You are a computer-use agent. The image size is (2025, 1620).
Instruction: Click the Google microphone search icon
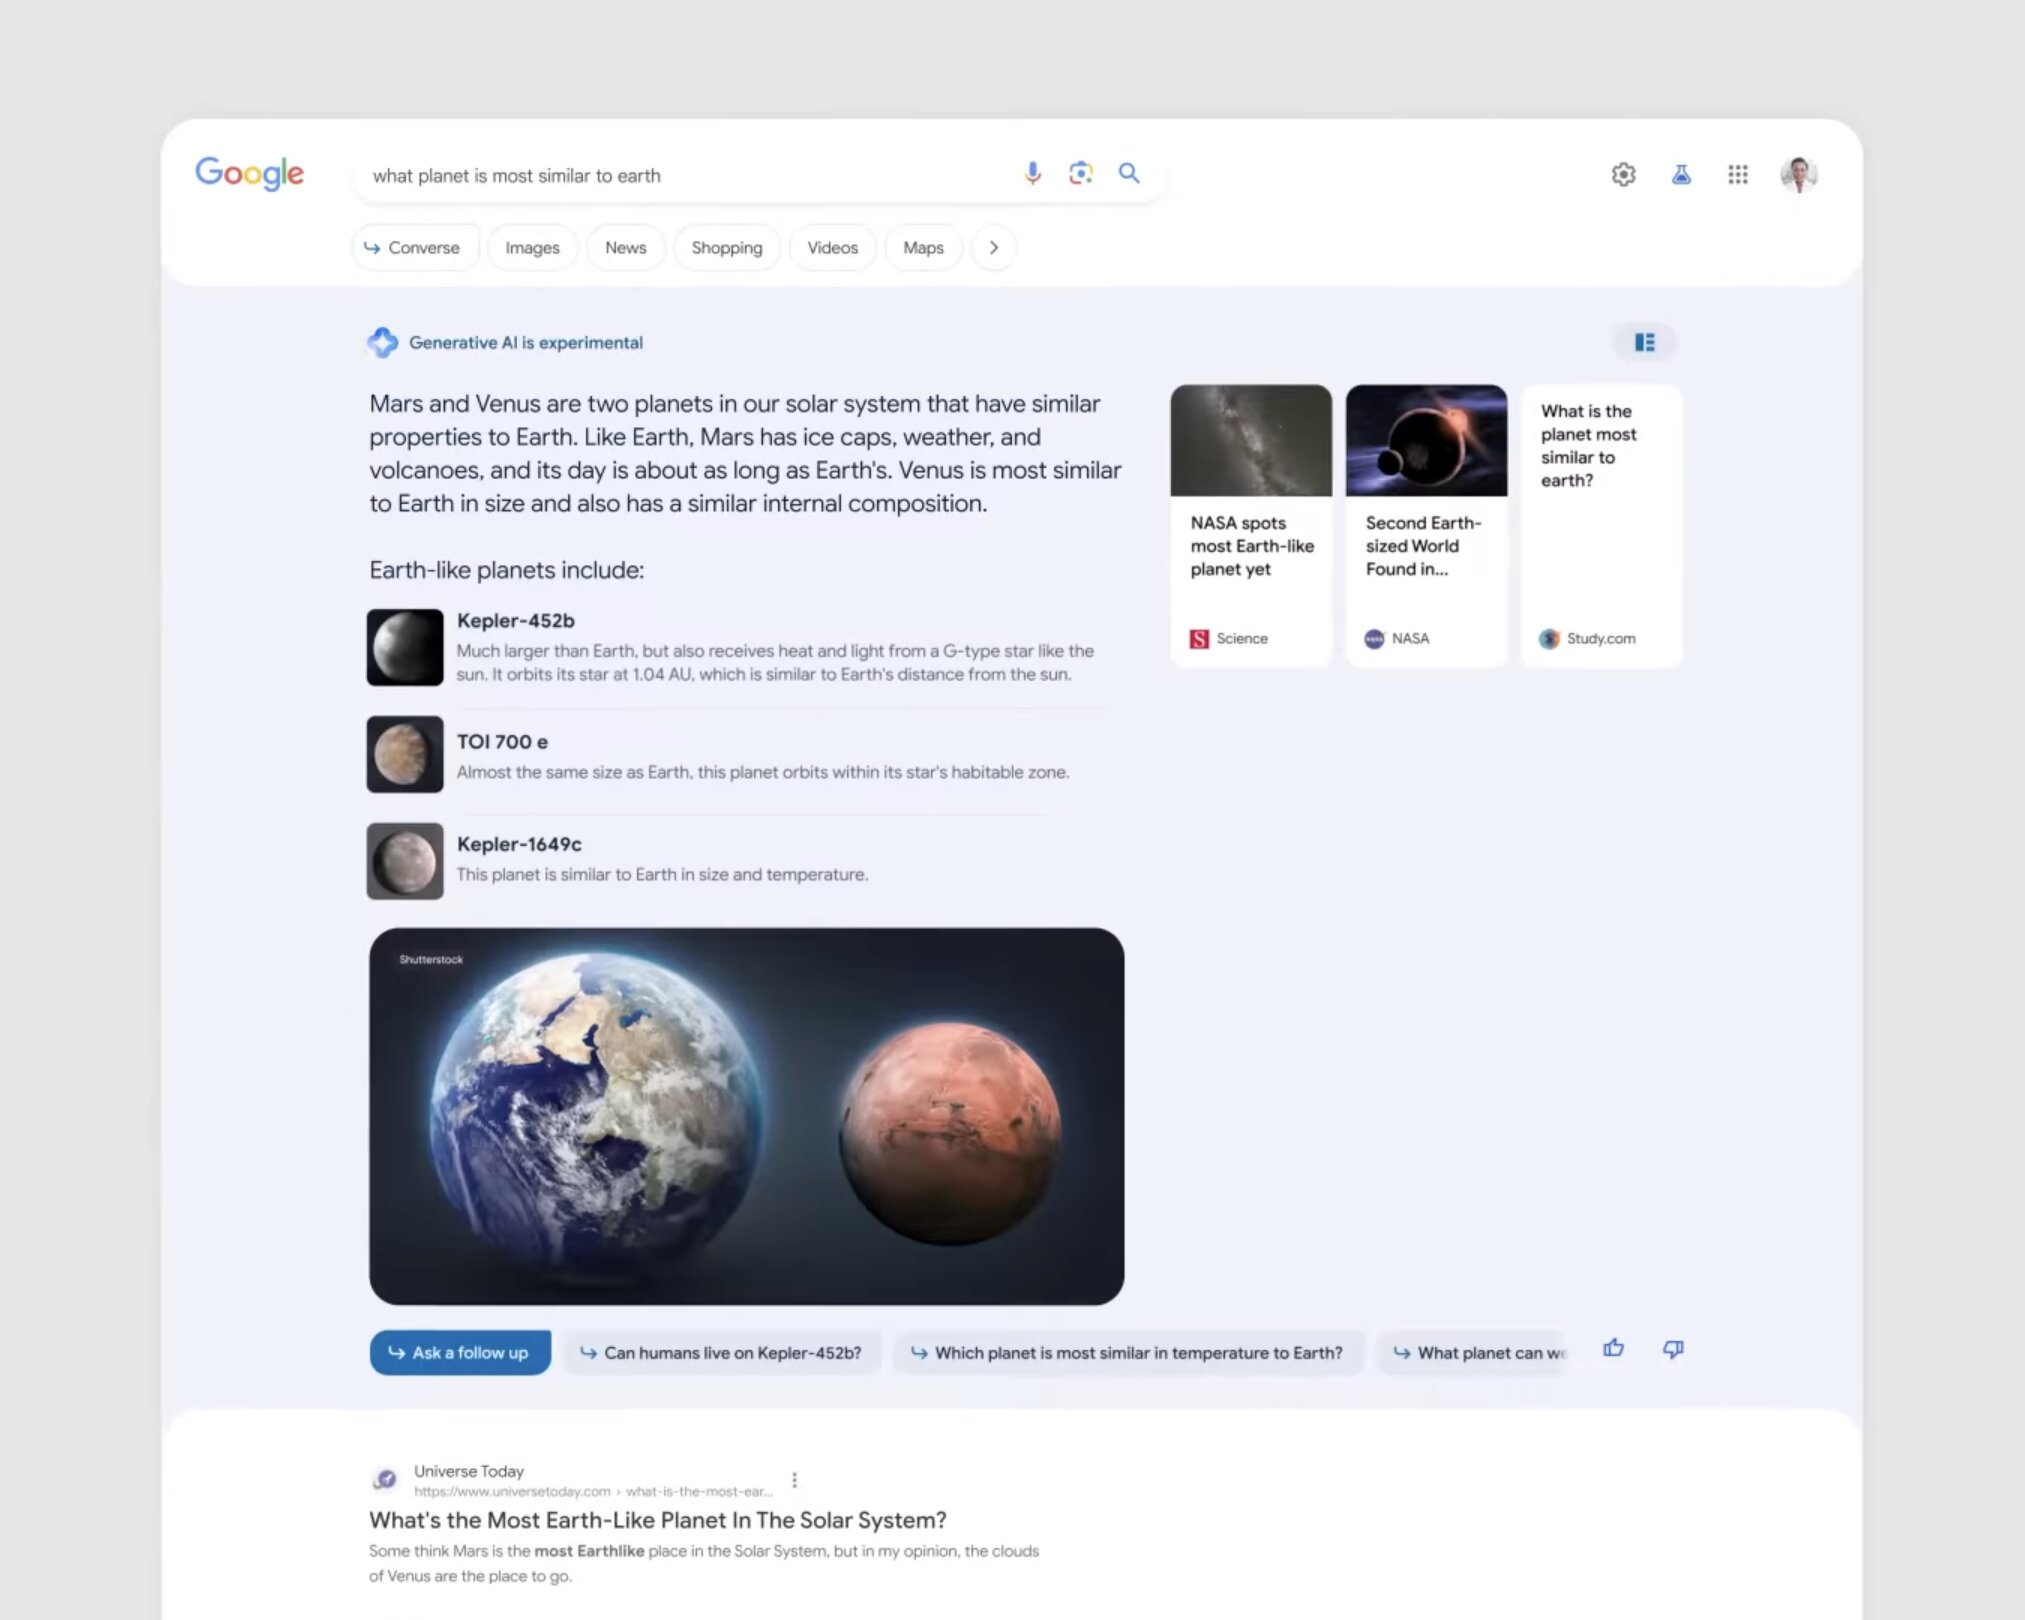tap(1027, 174)
